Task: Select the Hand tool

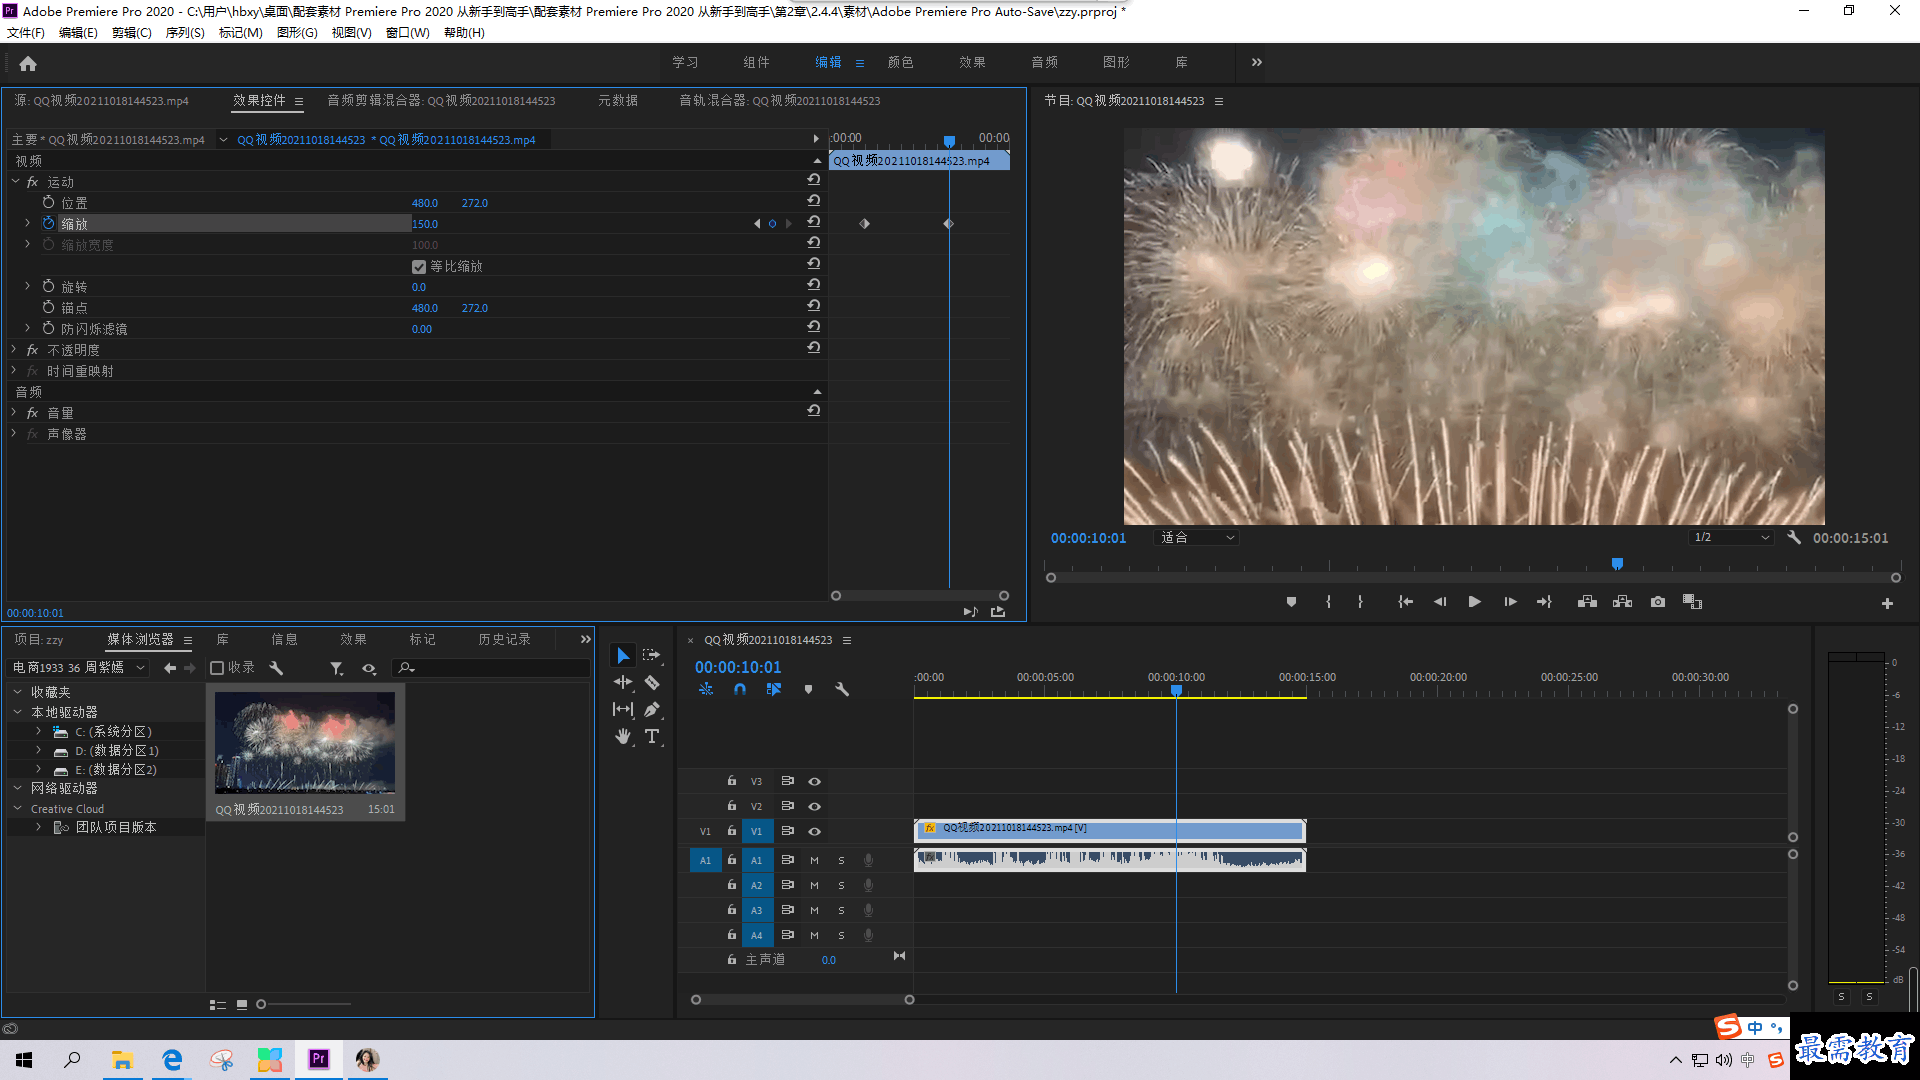Action: (x=623, y=736)
